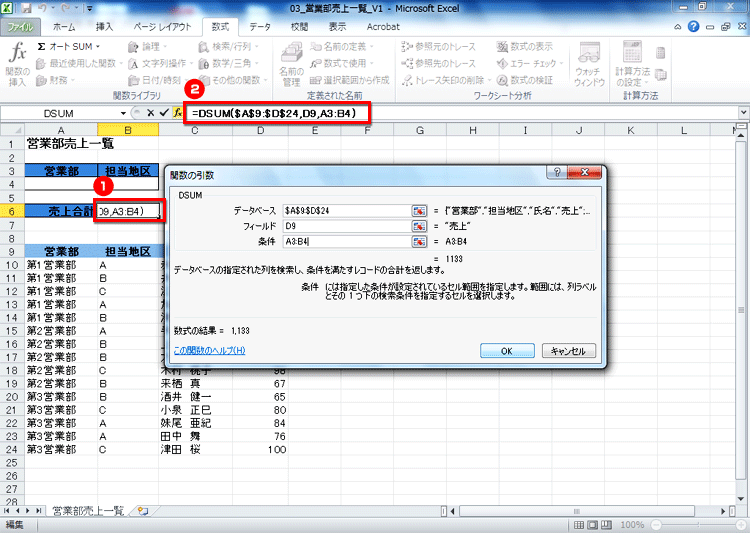
Task: Toggle 数式の表示
Action: pos(525,46)
